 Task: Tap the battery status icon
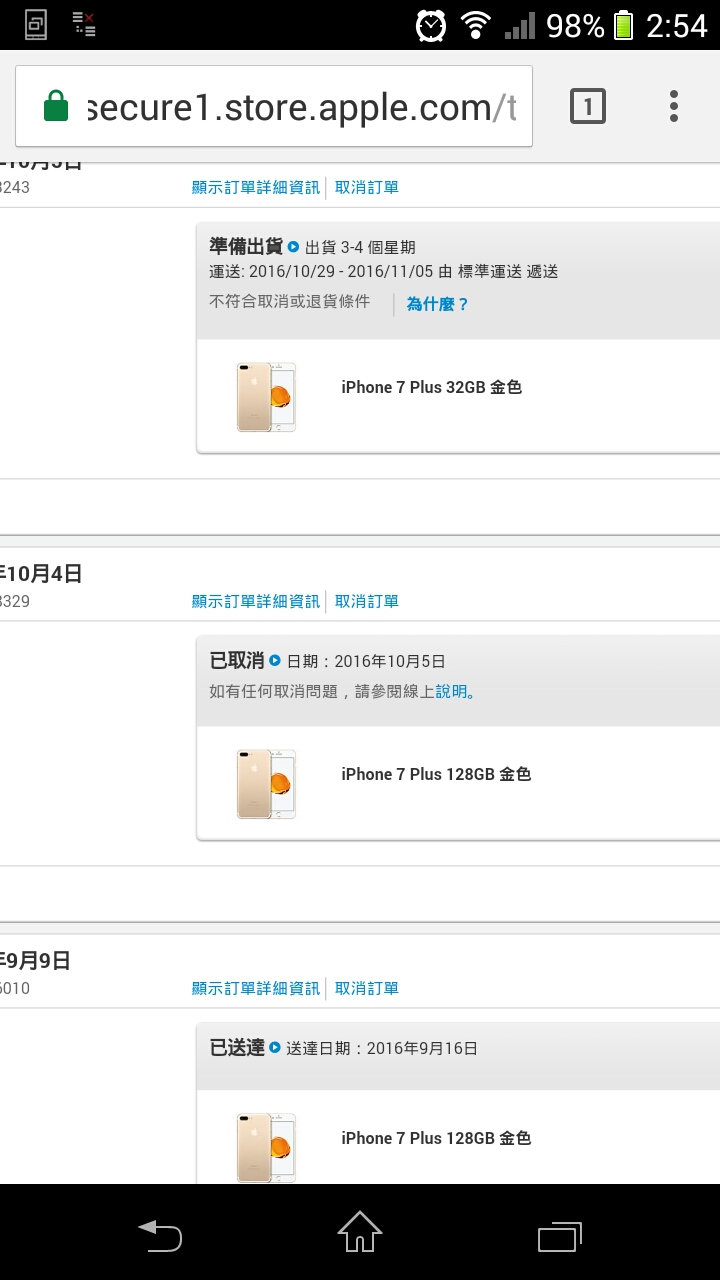pos(624,25)
